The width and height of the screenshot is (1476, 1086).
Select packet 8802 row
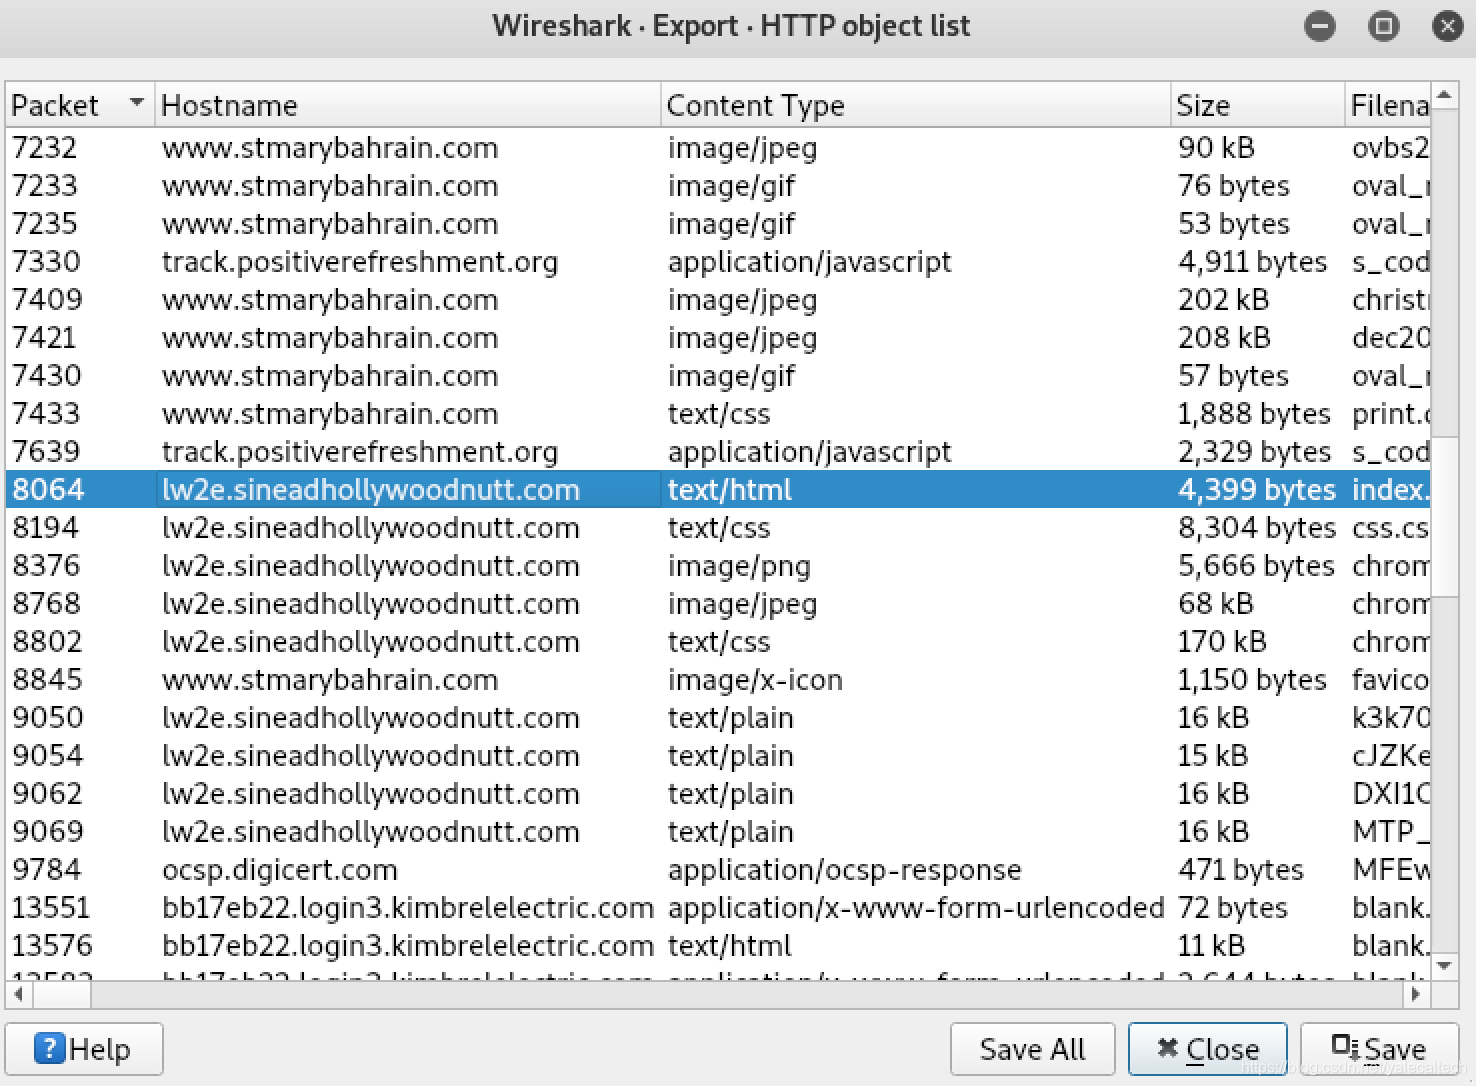[x=718, y=641]
